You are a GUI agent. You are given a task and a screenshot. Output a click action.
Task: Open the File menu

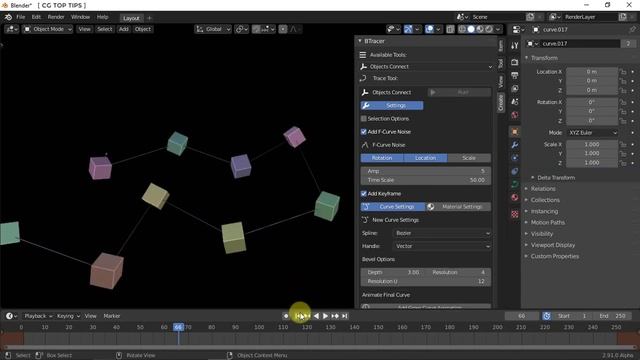coord(21,17)
